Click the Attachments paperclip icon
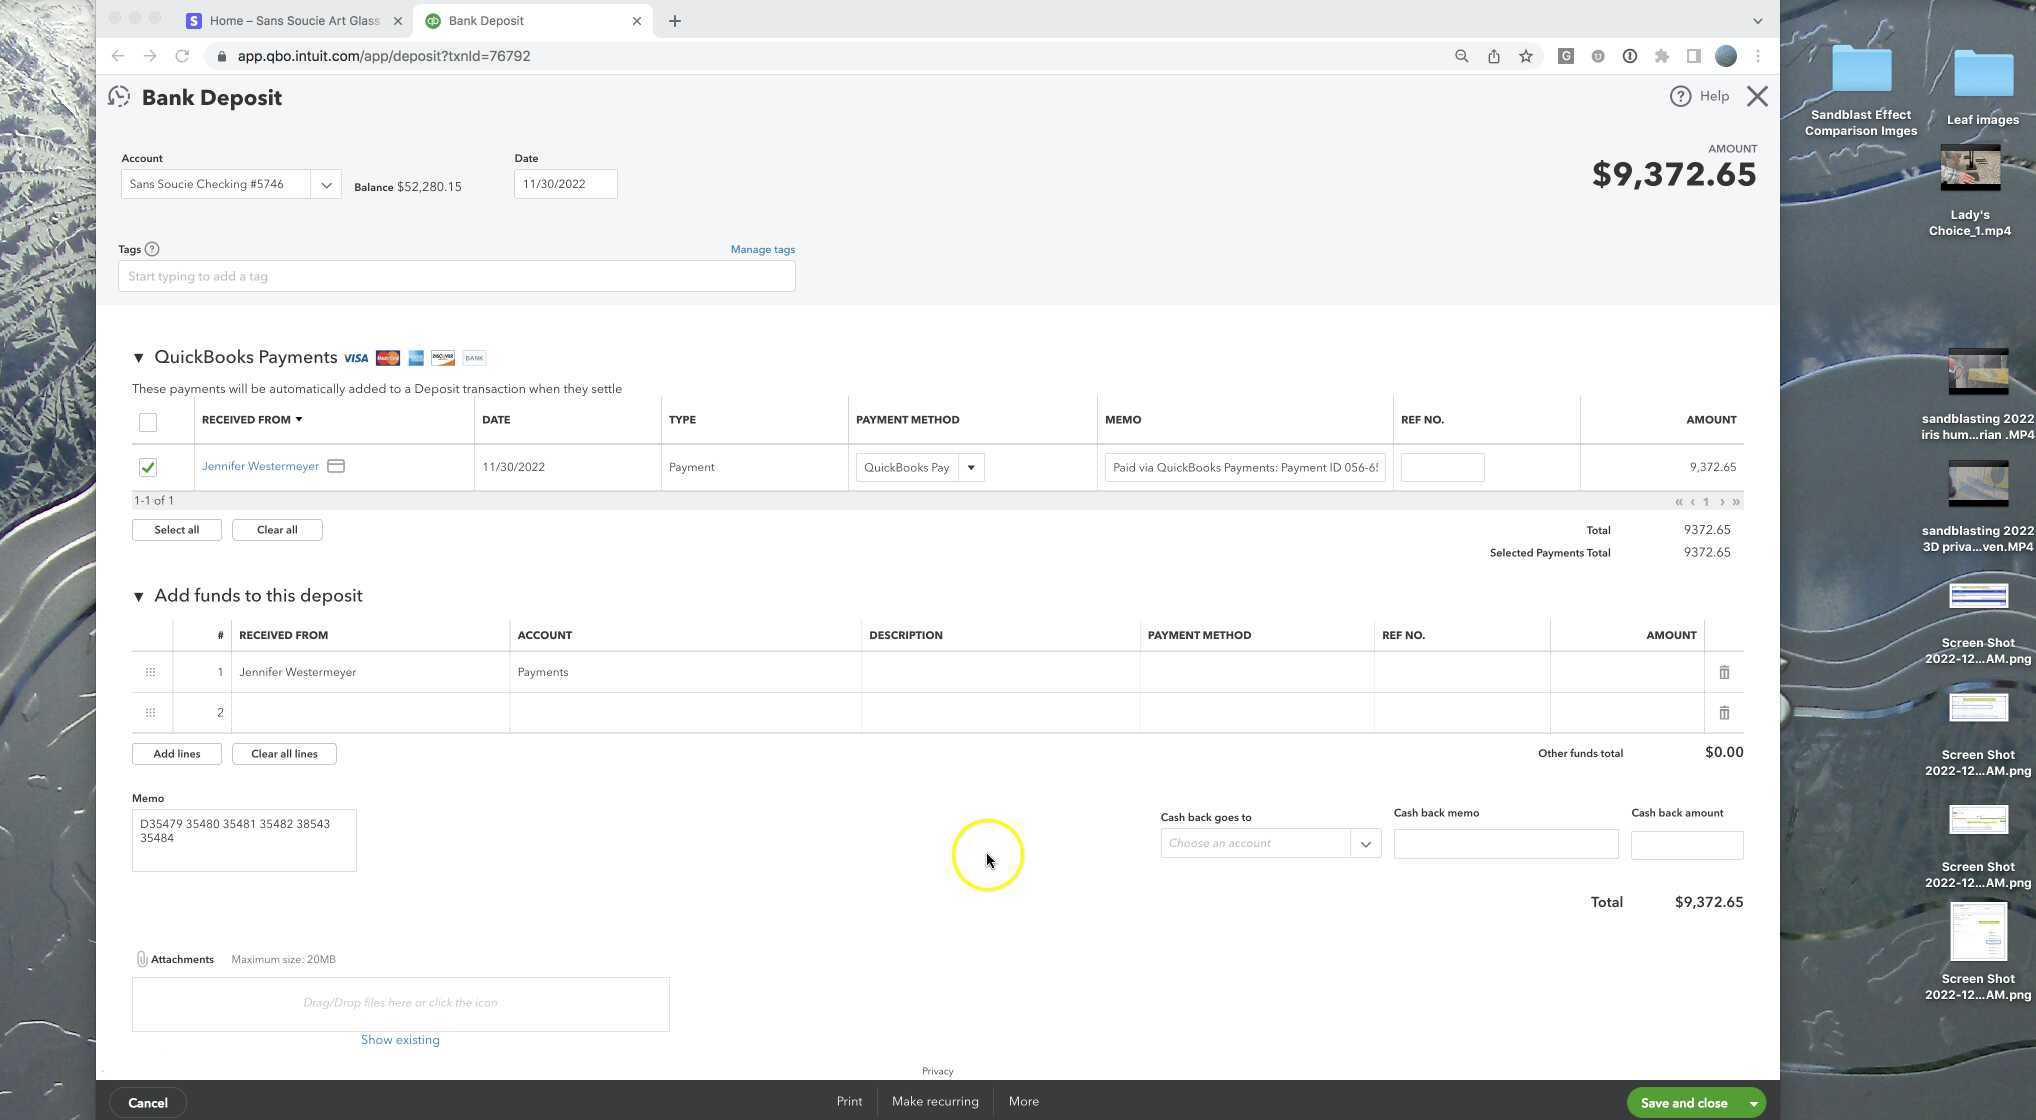The image size is (2036, 1120). pos(142,959)
